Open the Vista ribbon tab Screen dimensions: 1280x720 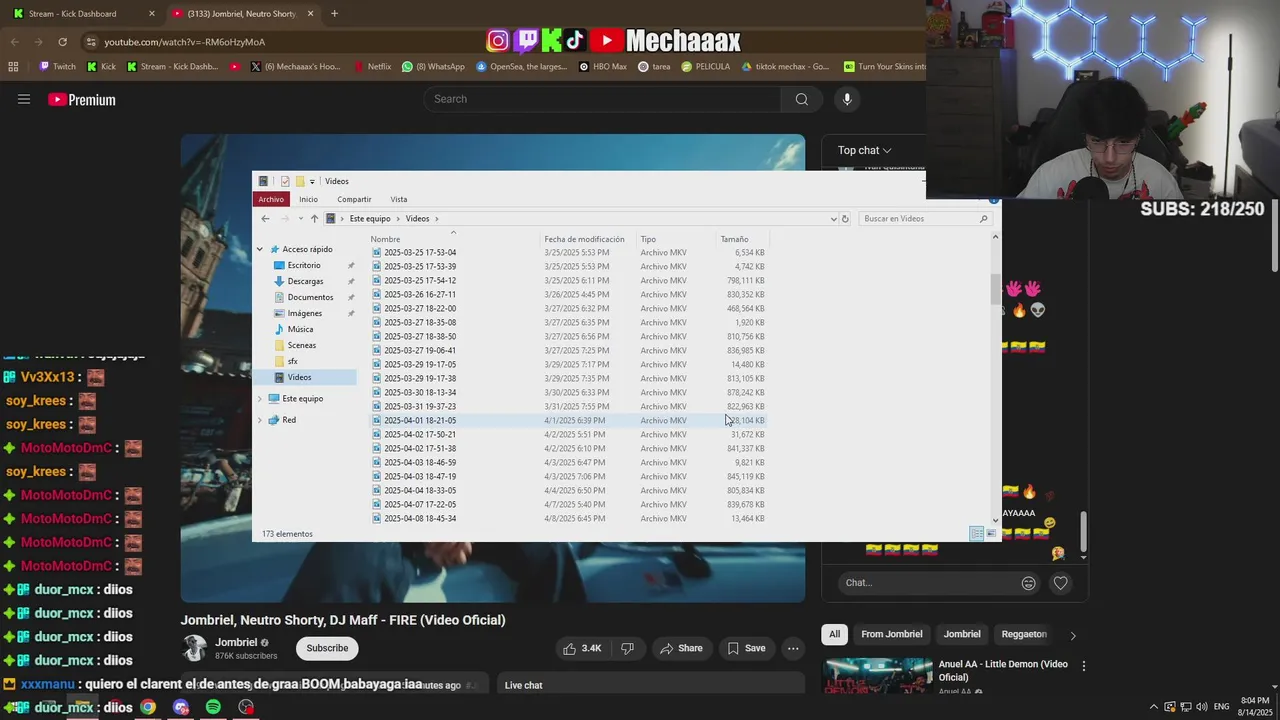click(398, 199)
